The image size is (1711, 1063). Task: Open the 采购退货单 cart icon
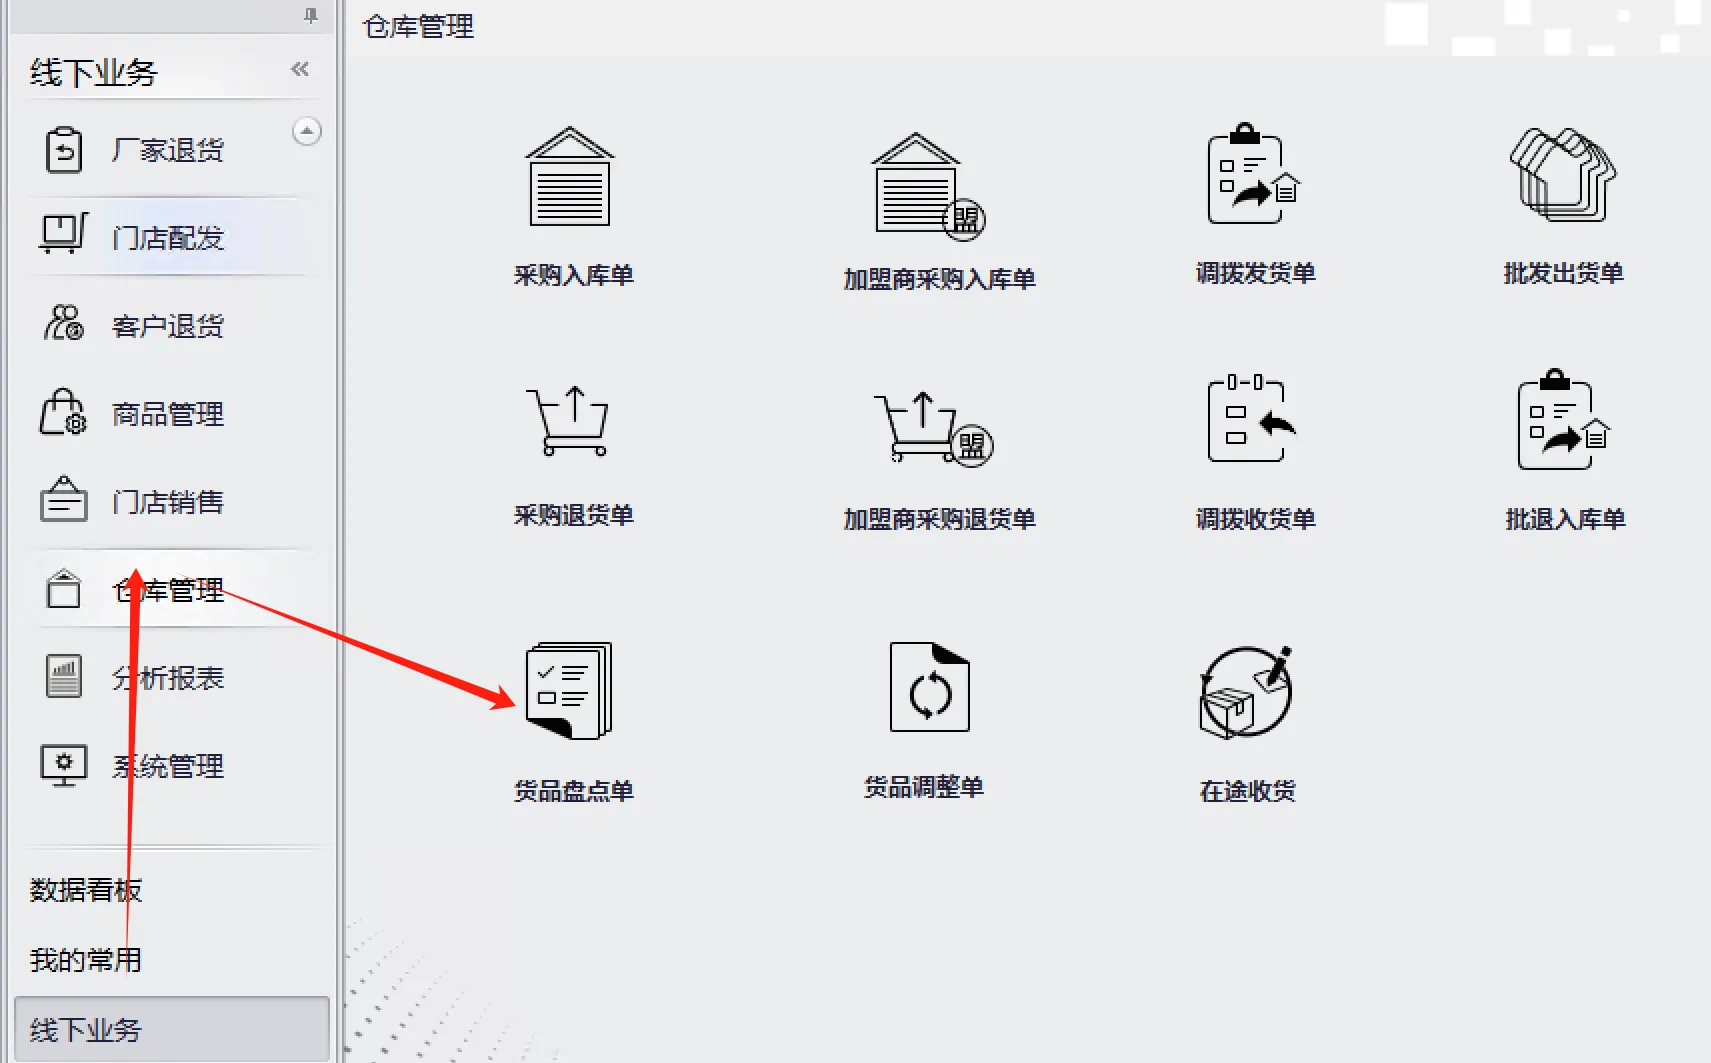(x=568, y=421)
